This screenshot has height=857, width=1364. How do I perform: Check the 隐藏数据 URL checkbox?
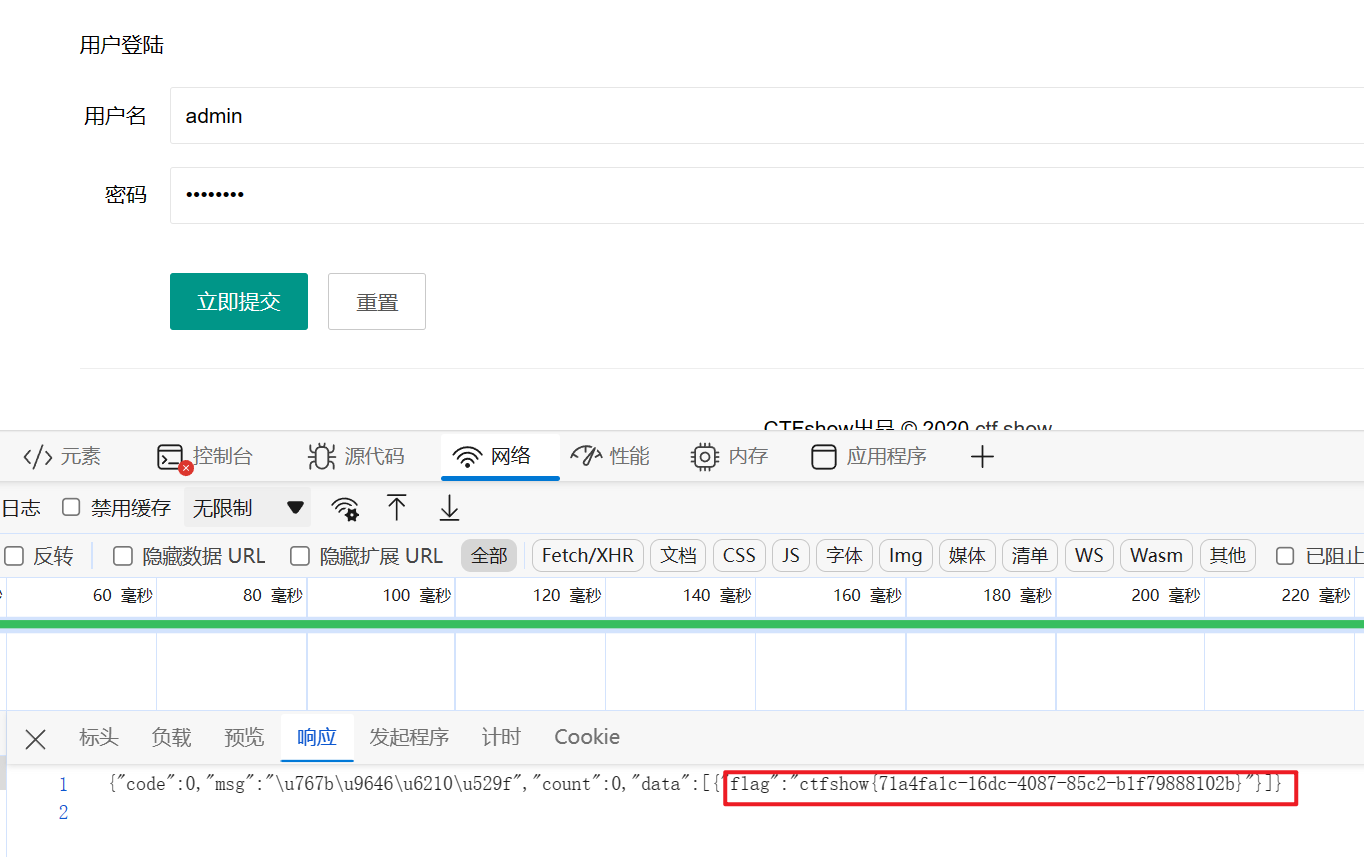click(123, 555)
